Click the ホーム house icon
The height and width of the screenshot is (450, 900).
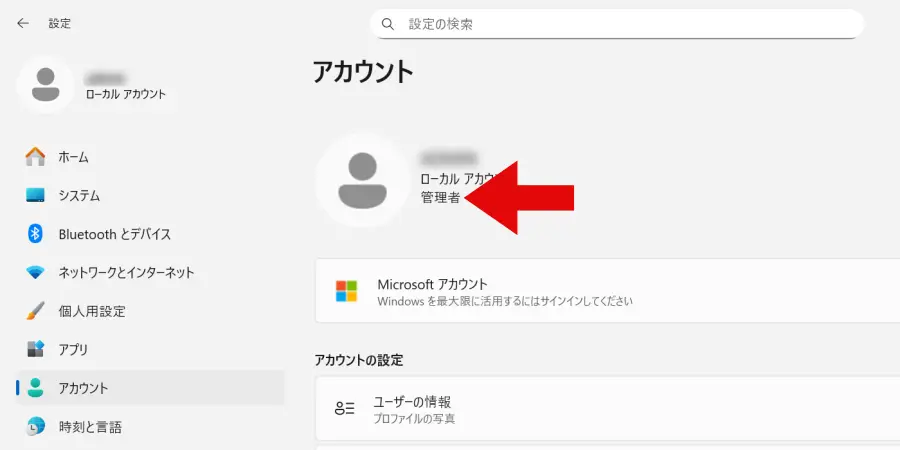point(35,157)
